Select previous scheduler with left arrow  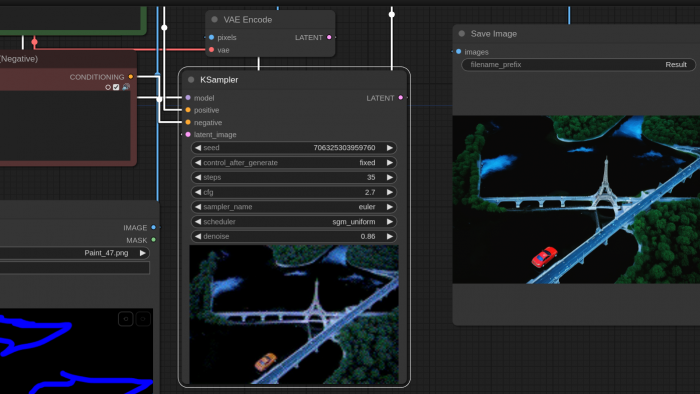coord(198,222)
